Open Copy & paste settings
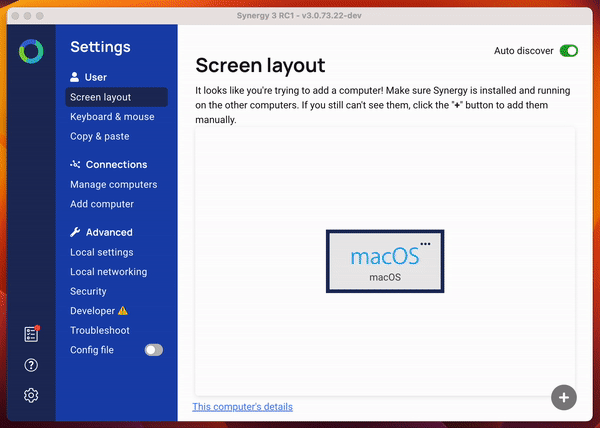Screen dimensions: 600x428 pos(99,136)
